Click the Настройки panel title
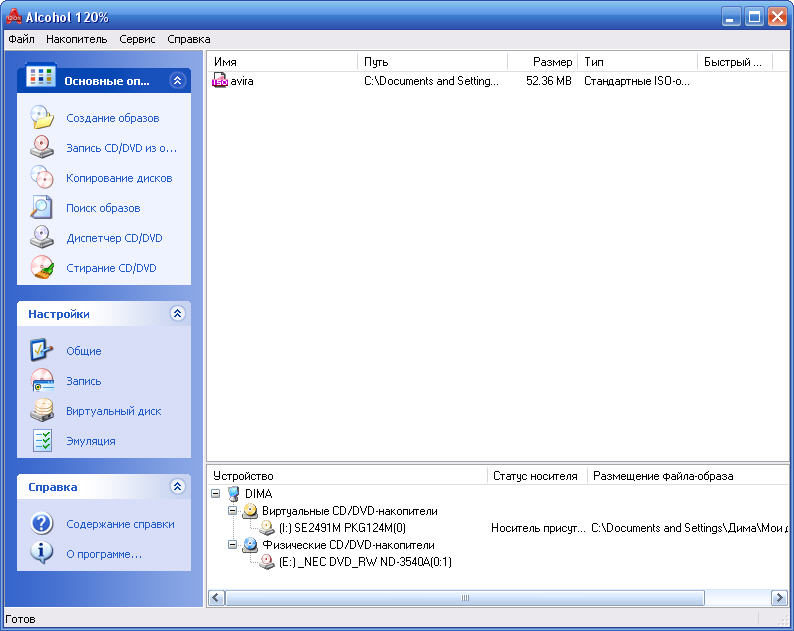This screenshot has width=794, height=631. tap(59, 314)
